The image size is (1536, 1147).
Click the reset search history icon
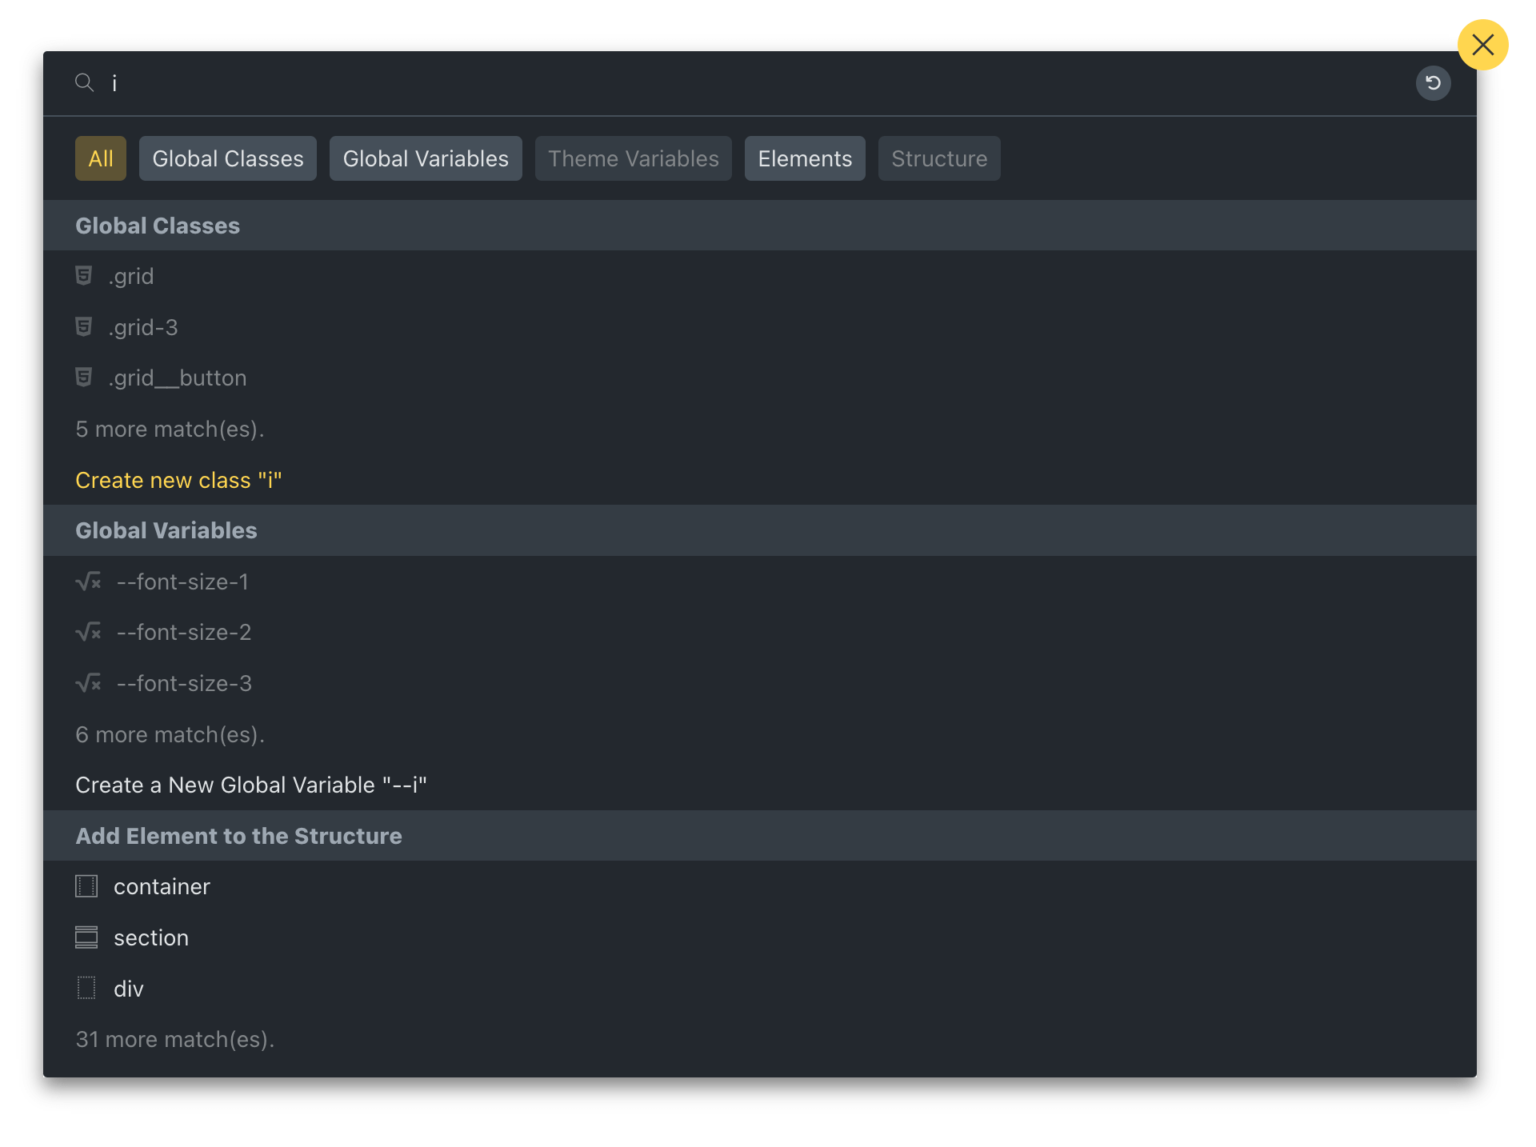tap(1433, 83)
